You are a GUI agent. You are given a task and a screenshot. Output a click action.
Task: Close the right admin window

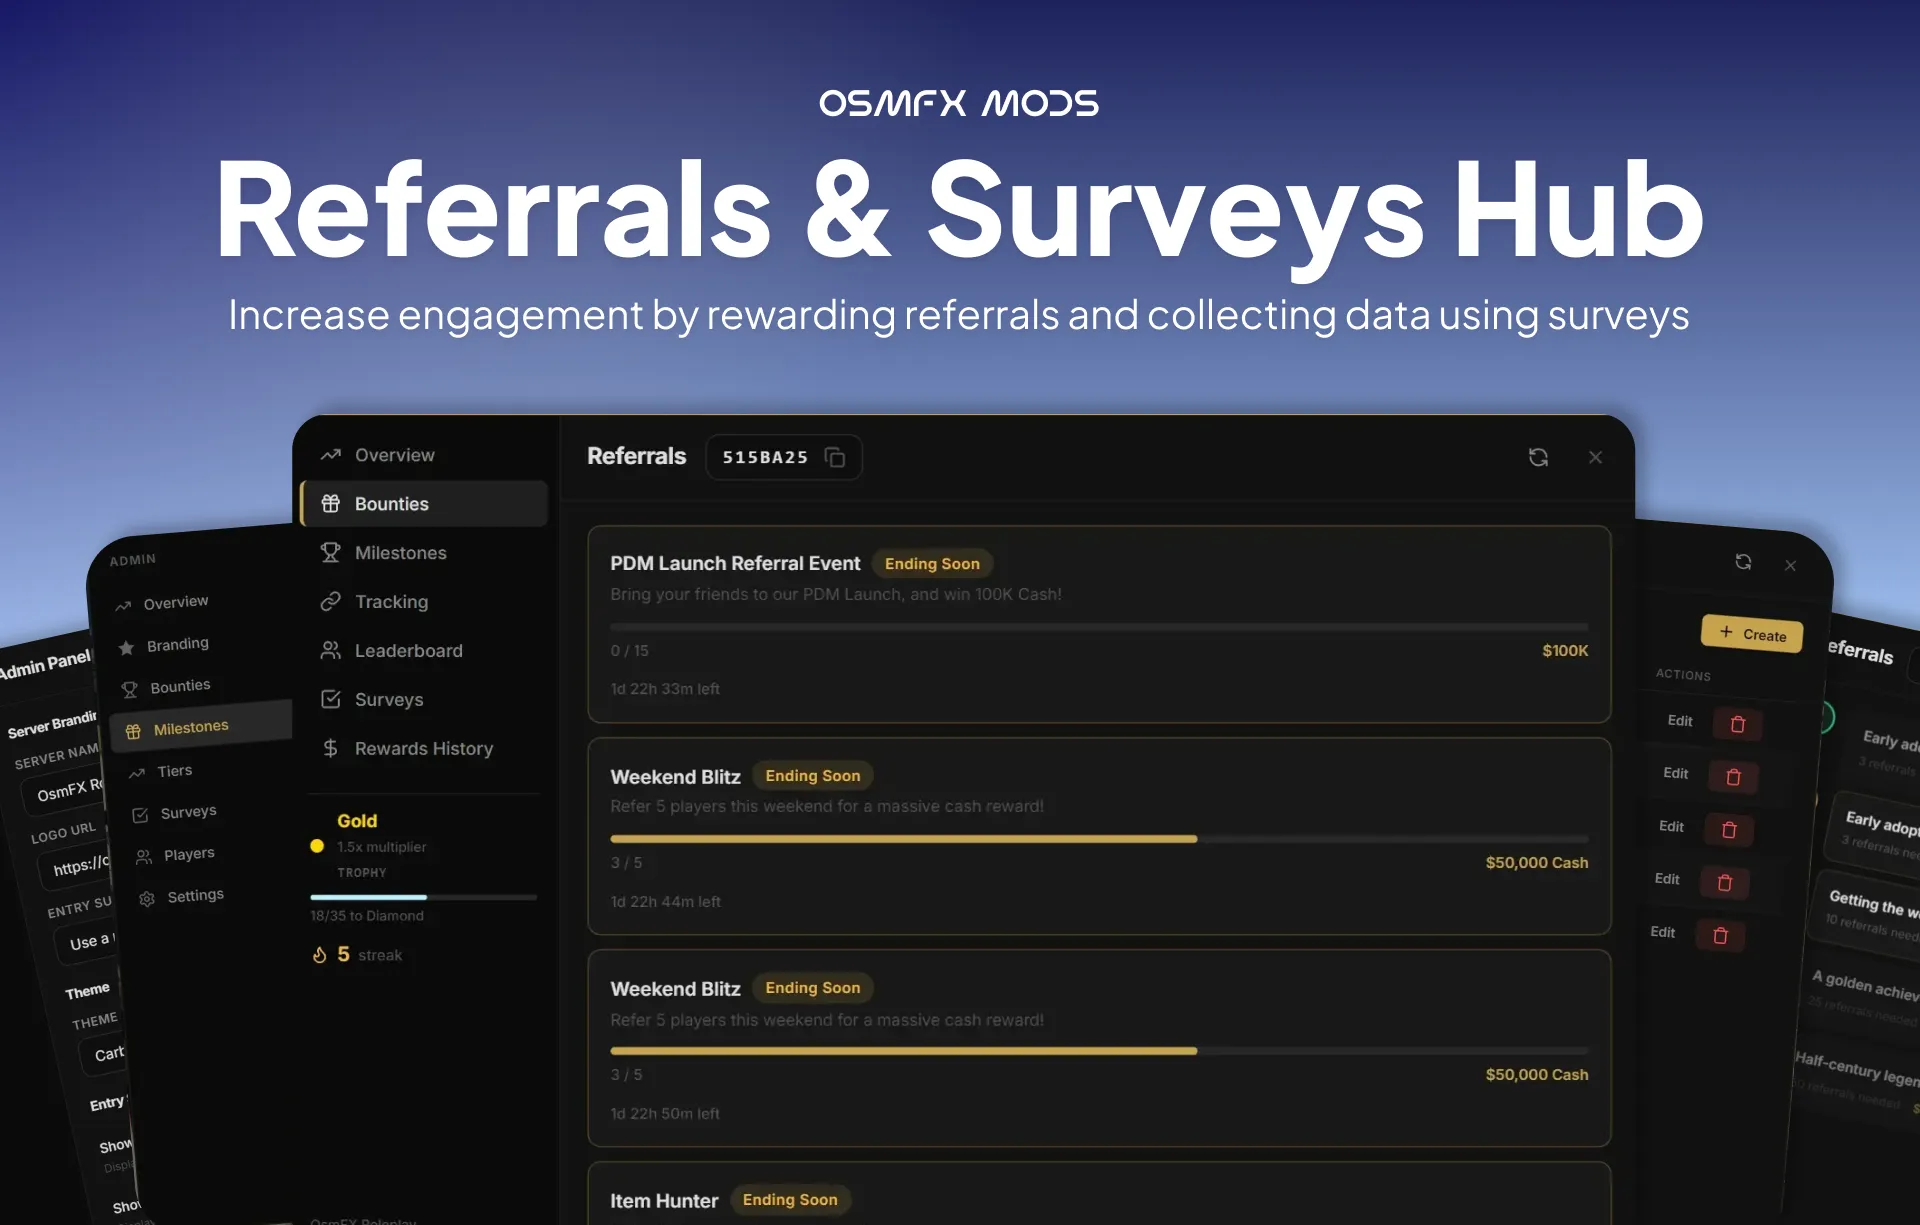point(1790,566)
